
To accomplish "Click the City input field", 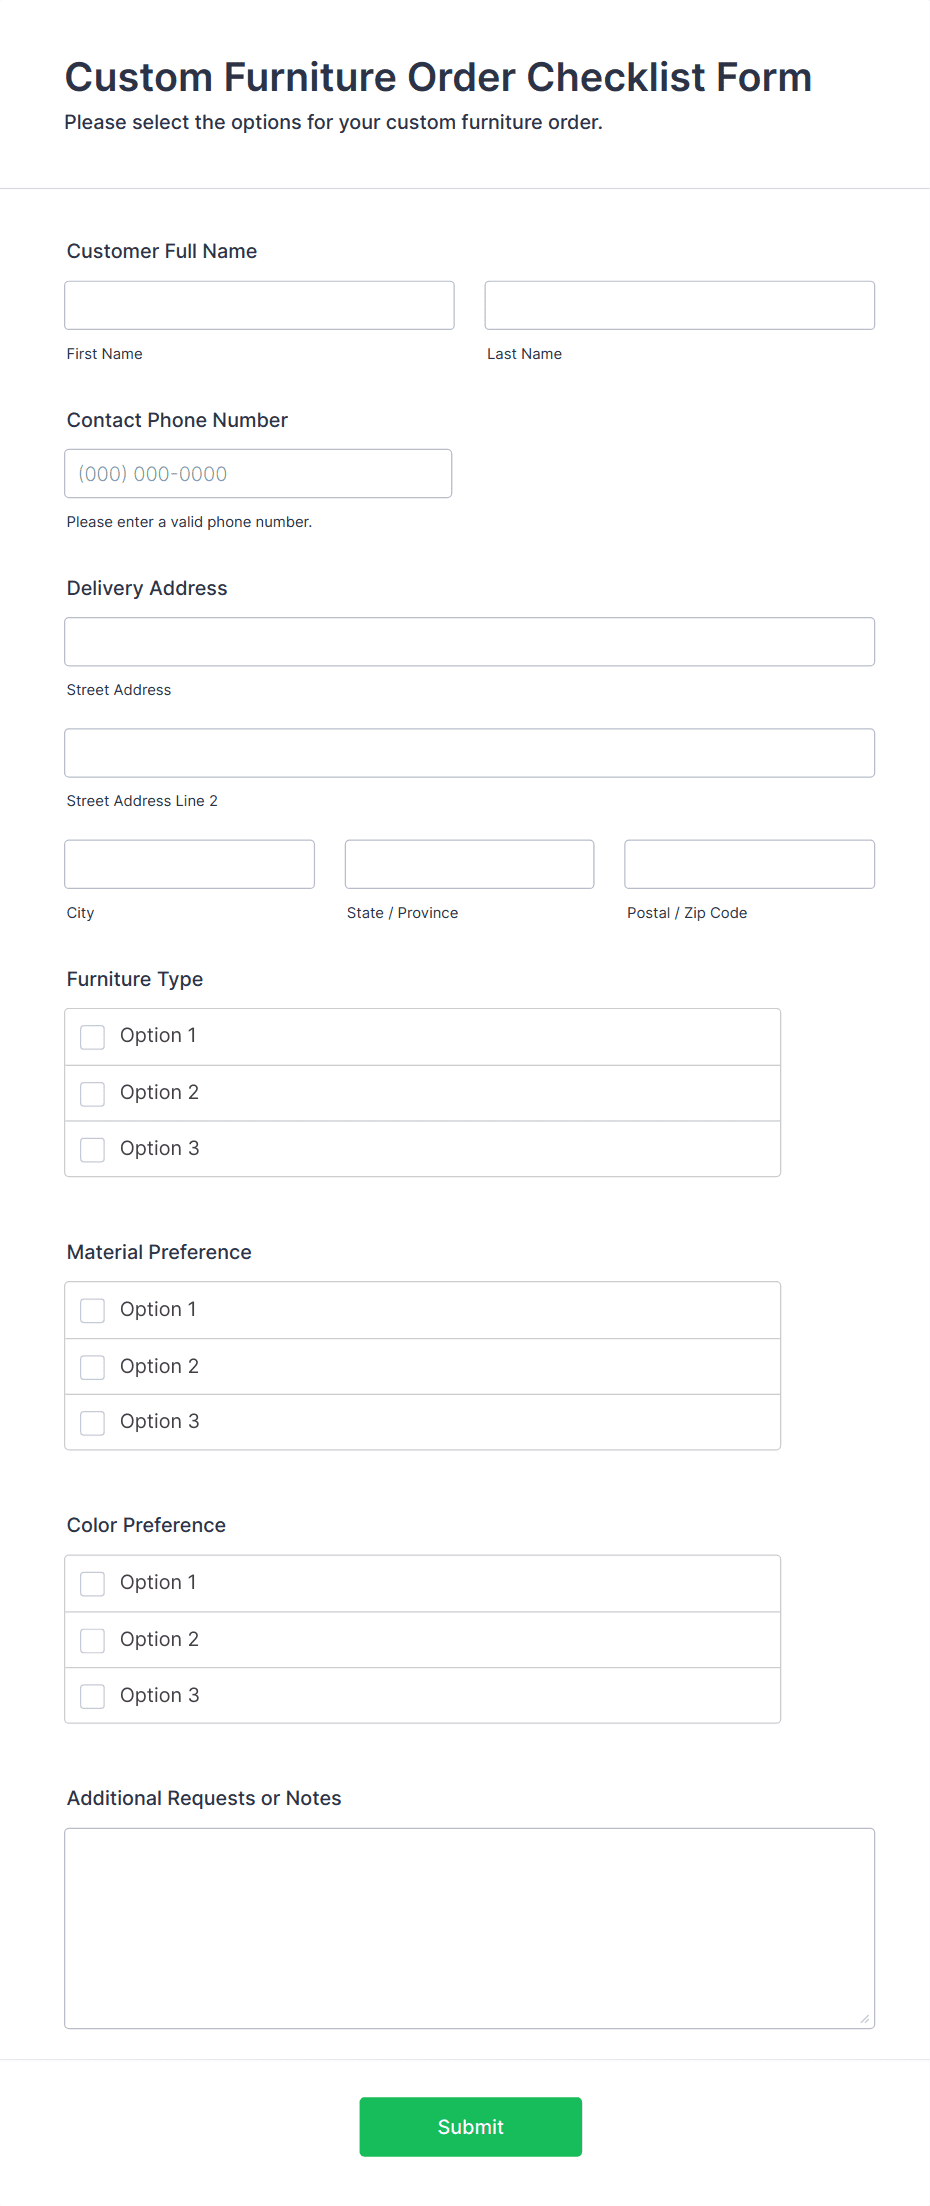I will tap(189, 864).
